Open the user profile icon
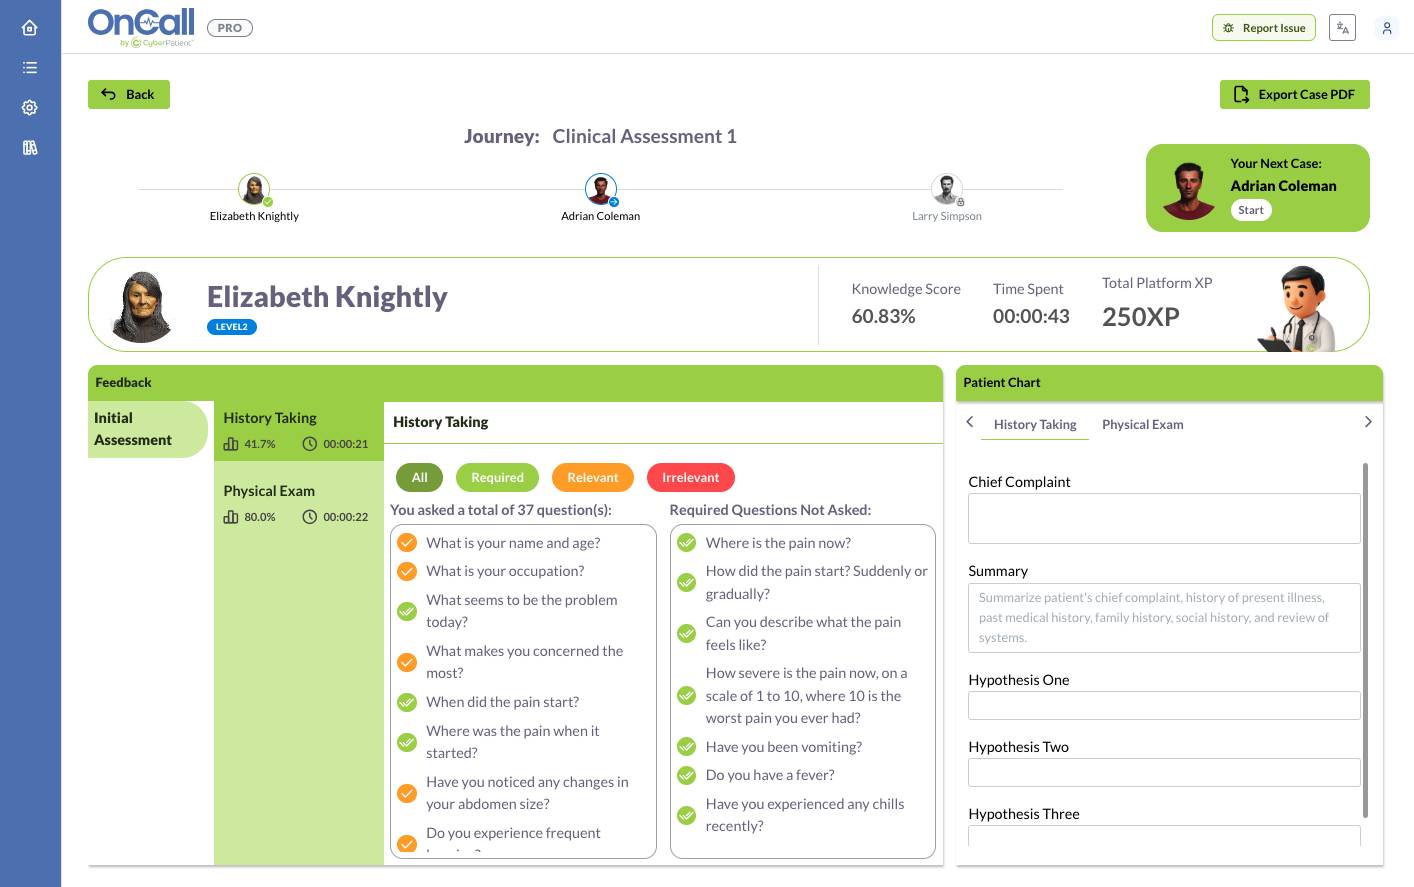Image resolution: width=1414 pixels, height=887 pixels. click(1387, 28)
